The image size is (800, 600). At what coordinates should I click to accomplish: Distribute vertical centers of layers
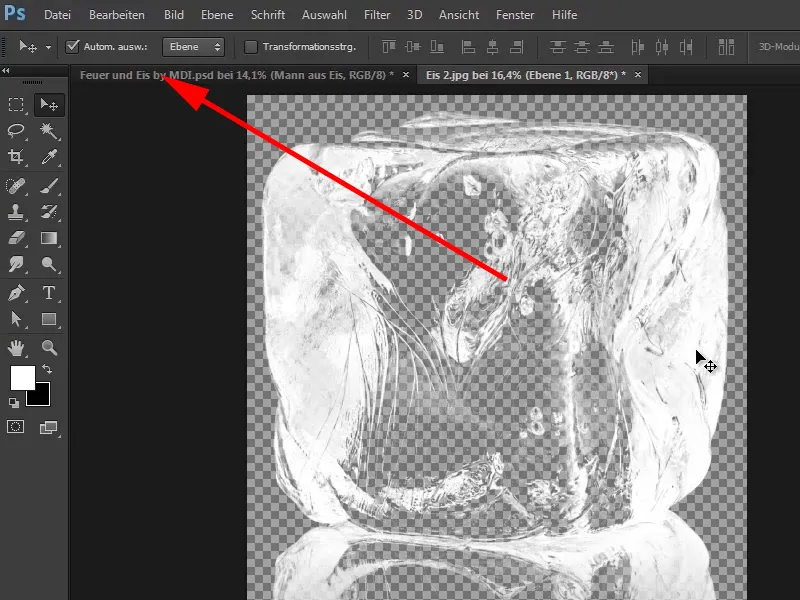tap(582, 47)
